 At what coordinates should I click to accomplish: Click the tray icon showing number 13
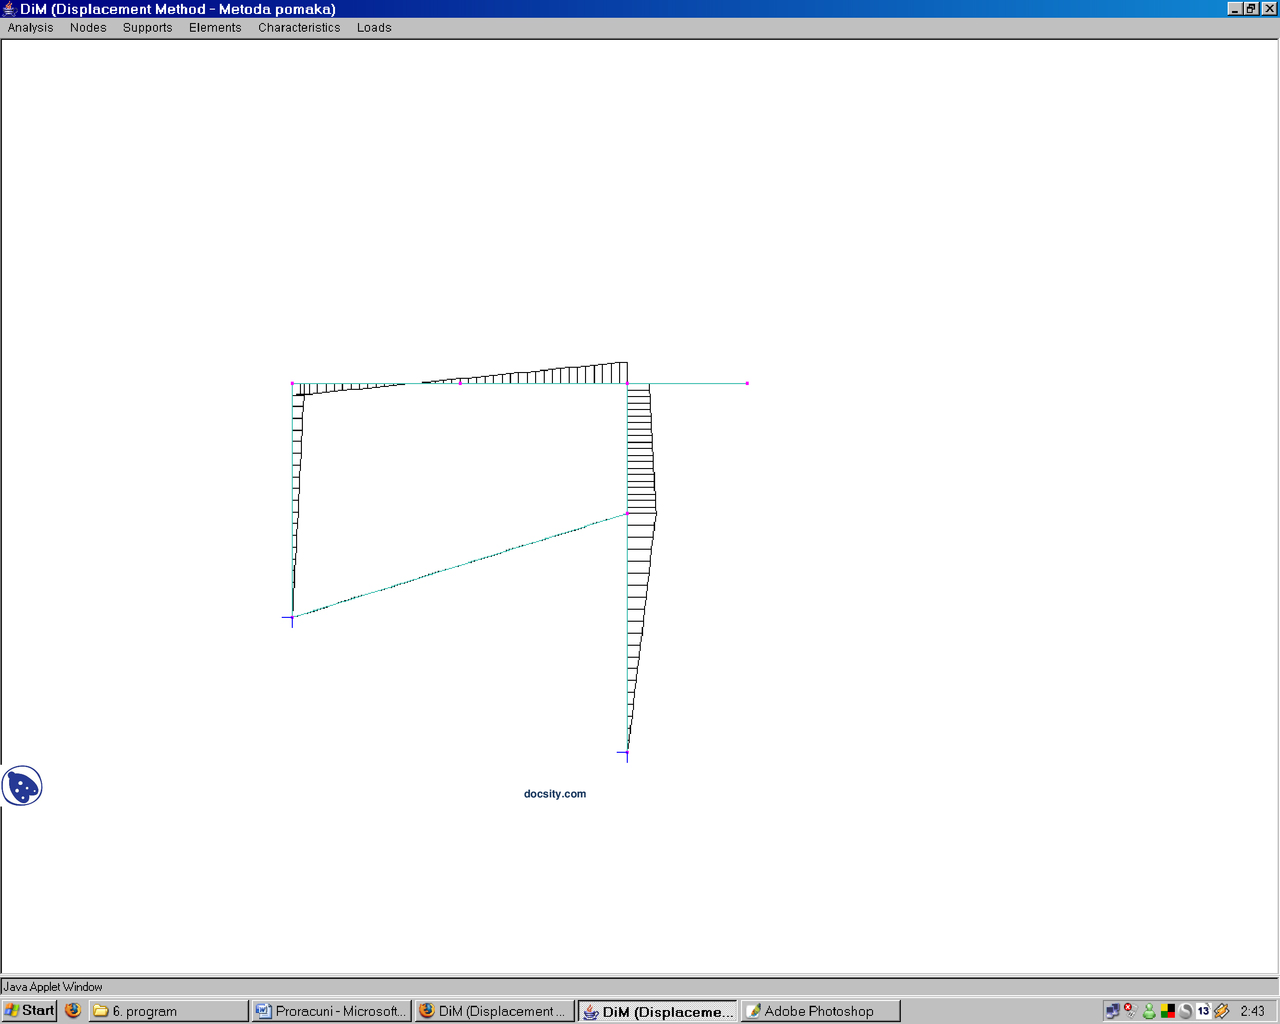point(1203,1011)
